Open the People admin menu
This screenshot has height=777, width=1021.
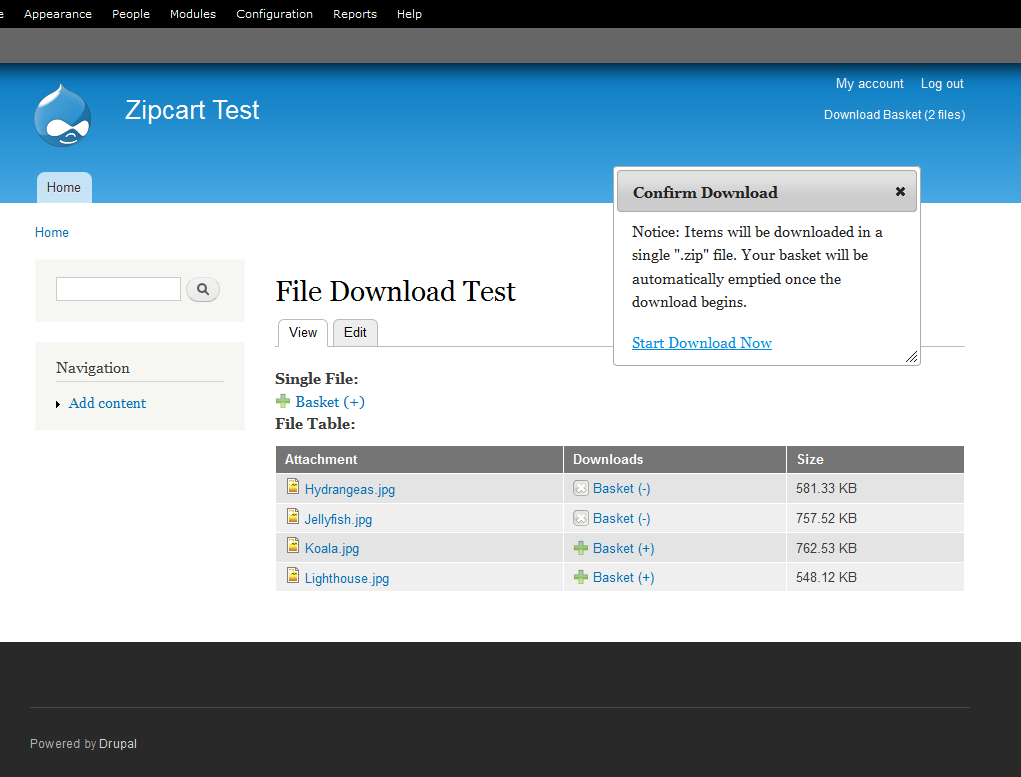pyautogui.click(x=131, y=14)
